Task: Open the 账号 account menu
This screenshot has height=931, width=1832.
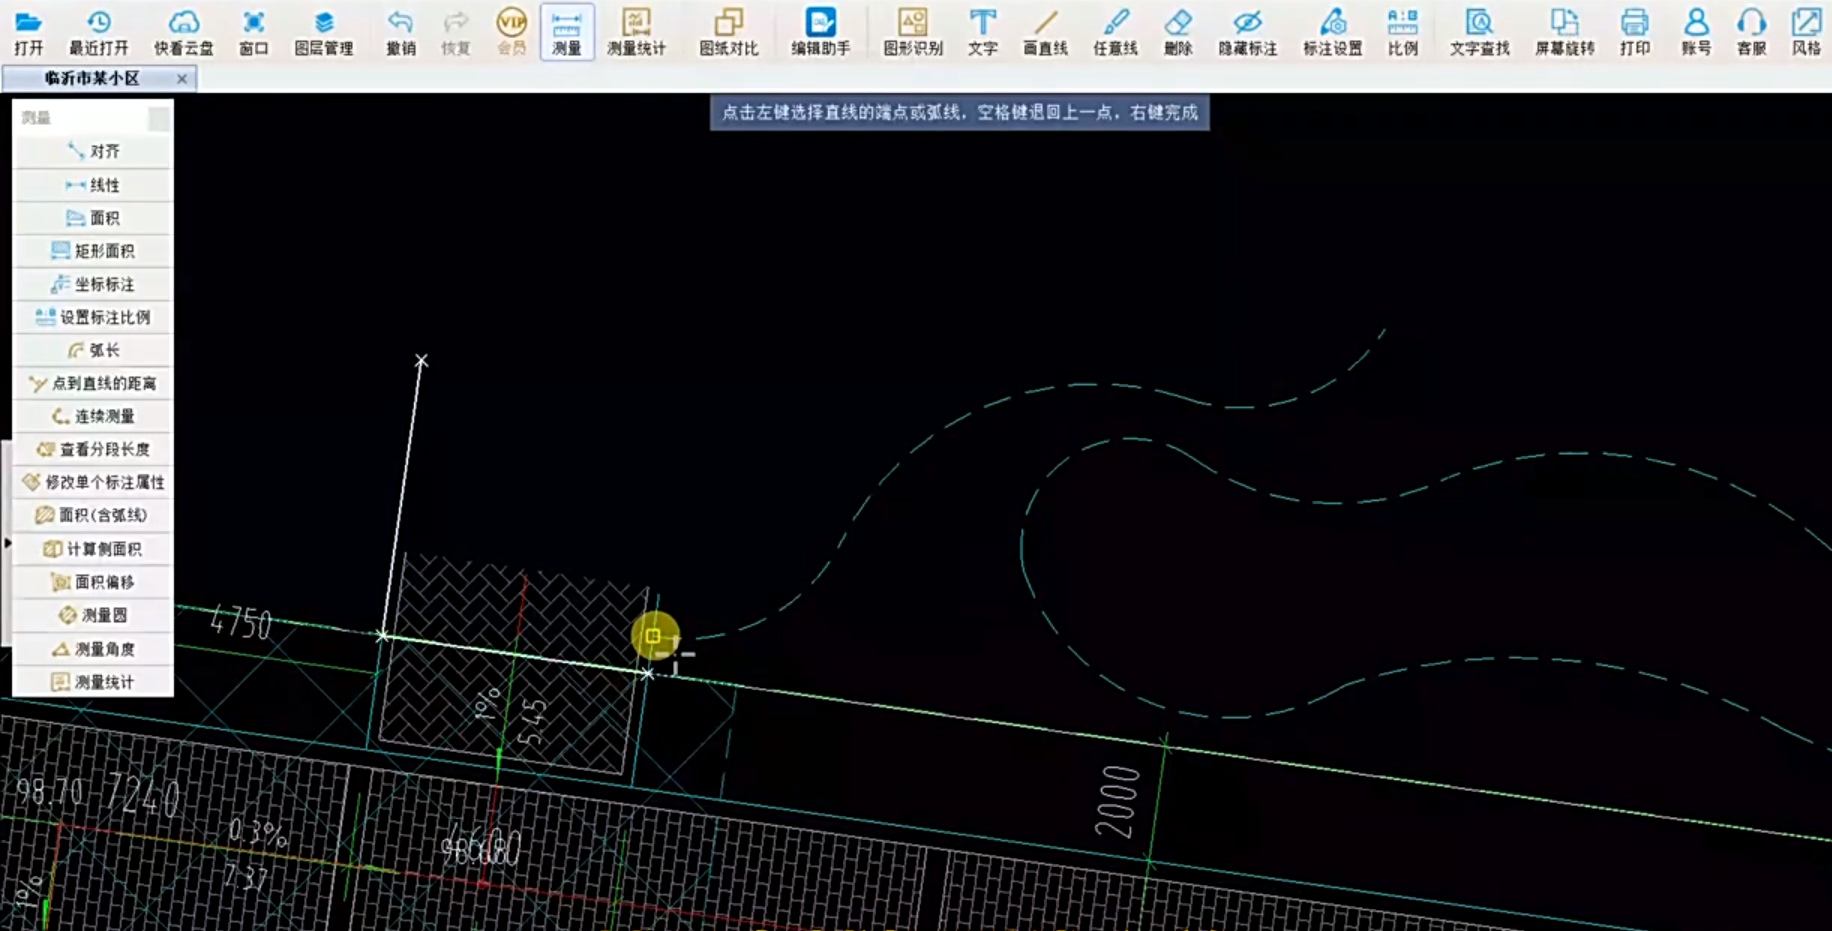Action: pos(1696,31)
